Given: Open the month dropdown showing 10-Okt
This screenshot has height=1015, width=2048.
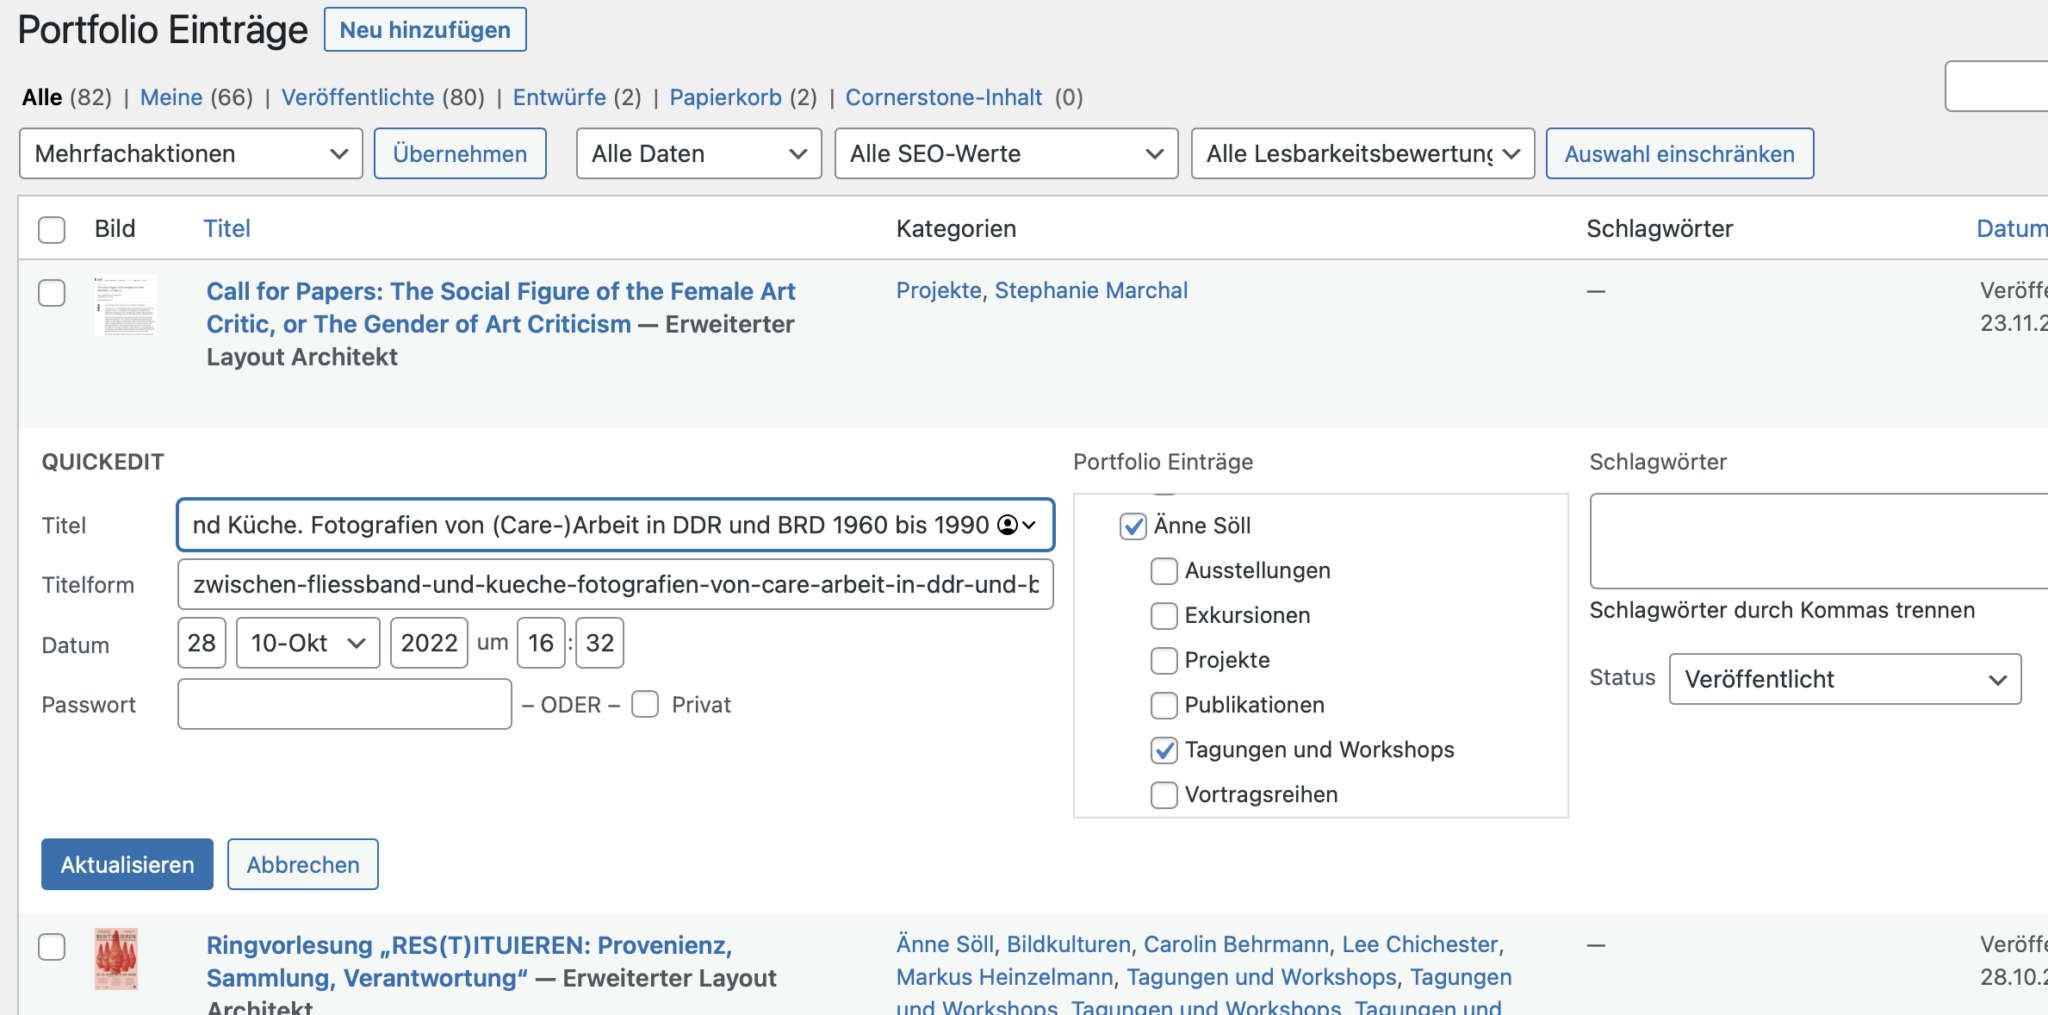Looking at the screenshot, I should tap(308, 643).
